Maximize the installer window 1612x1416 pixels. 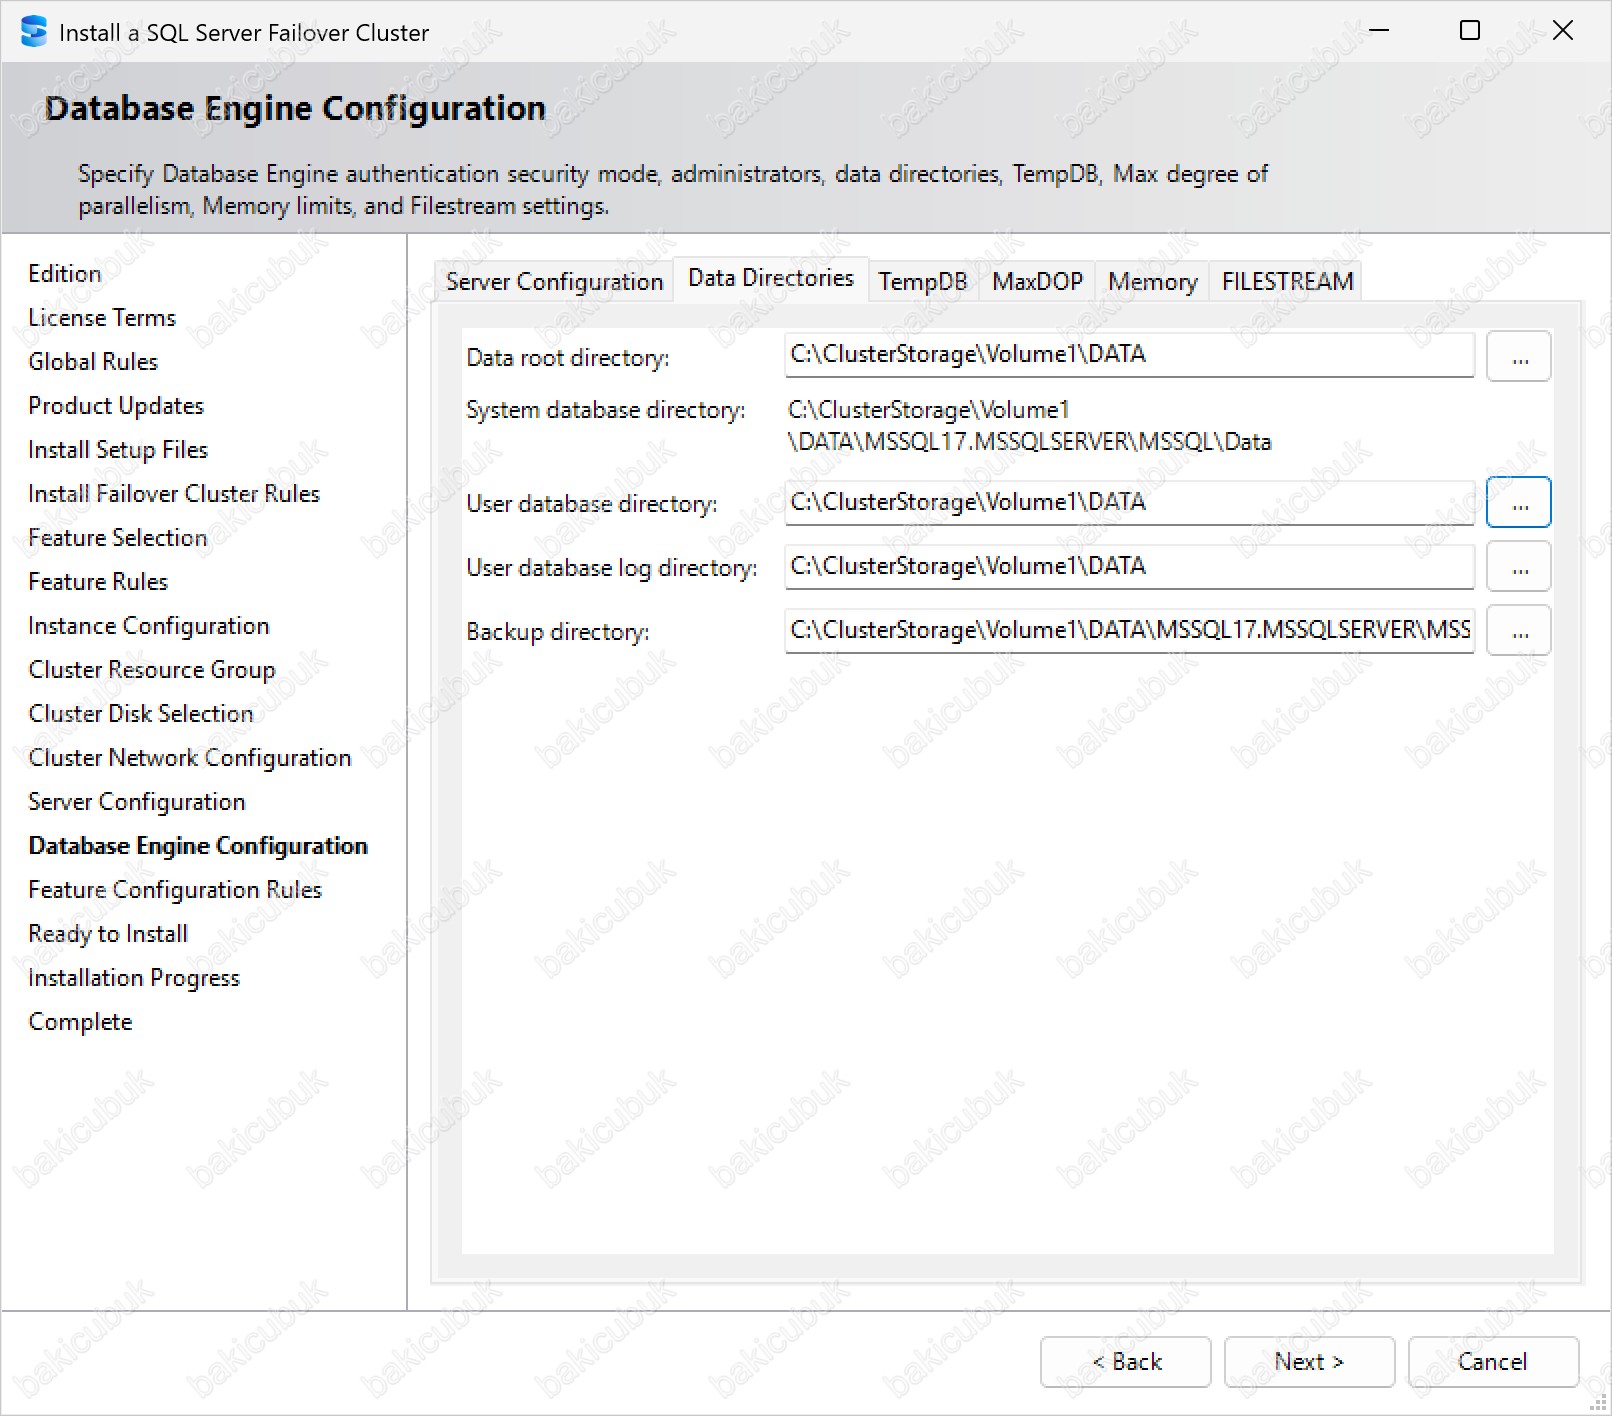(1470, 31)
